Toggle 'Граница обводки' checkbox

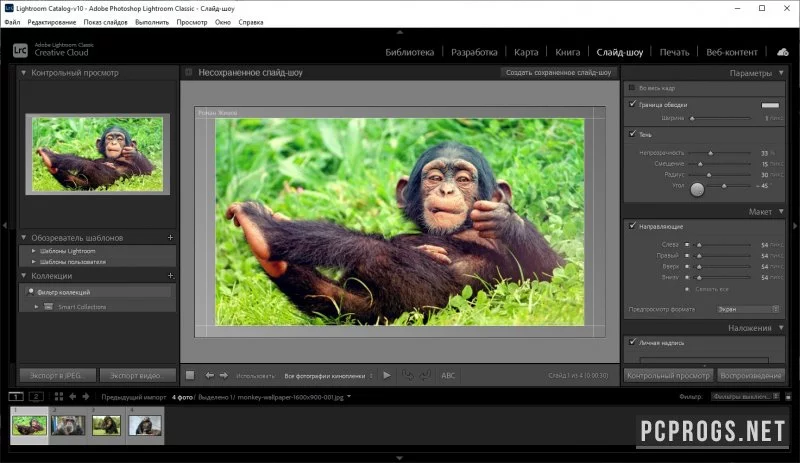pos(633,104)
